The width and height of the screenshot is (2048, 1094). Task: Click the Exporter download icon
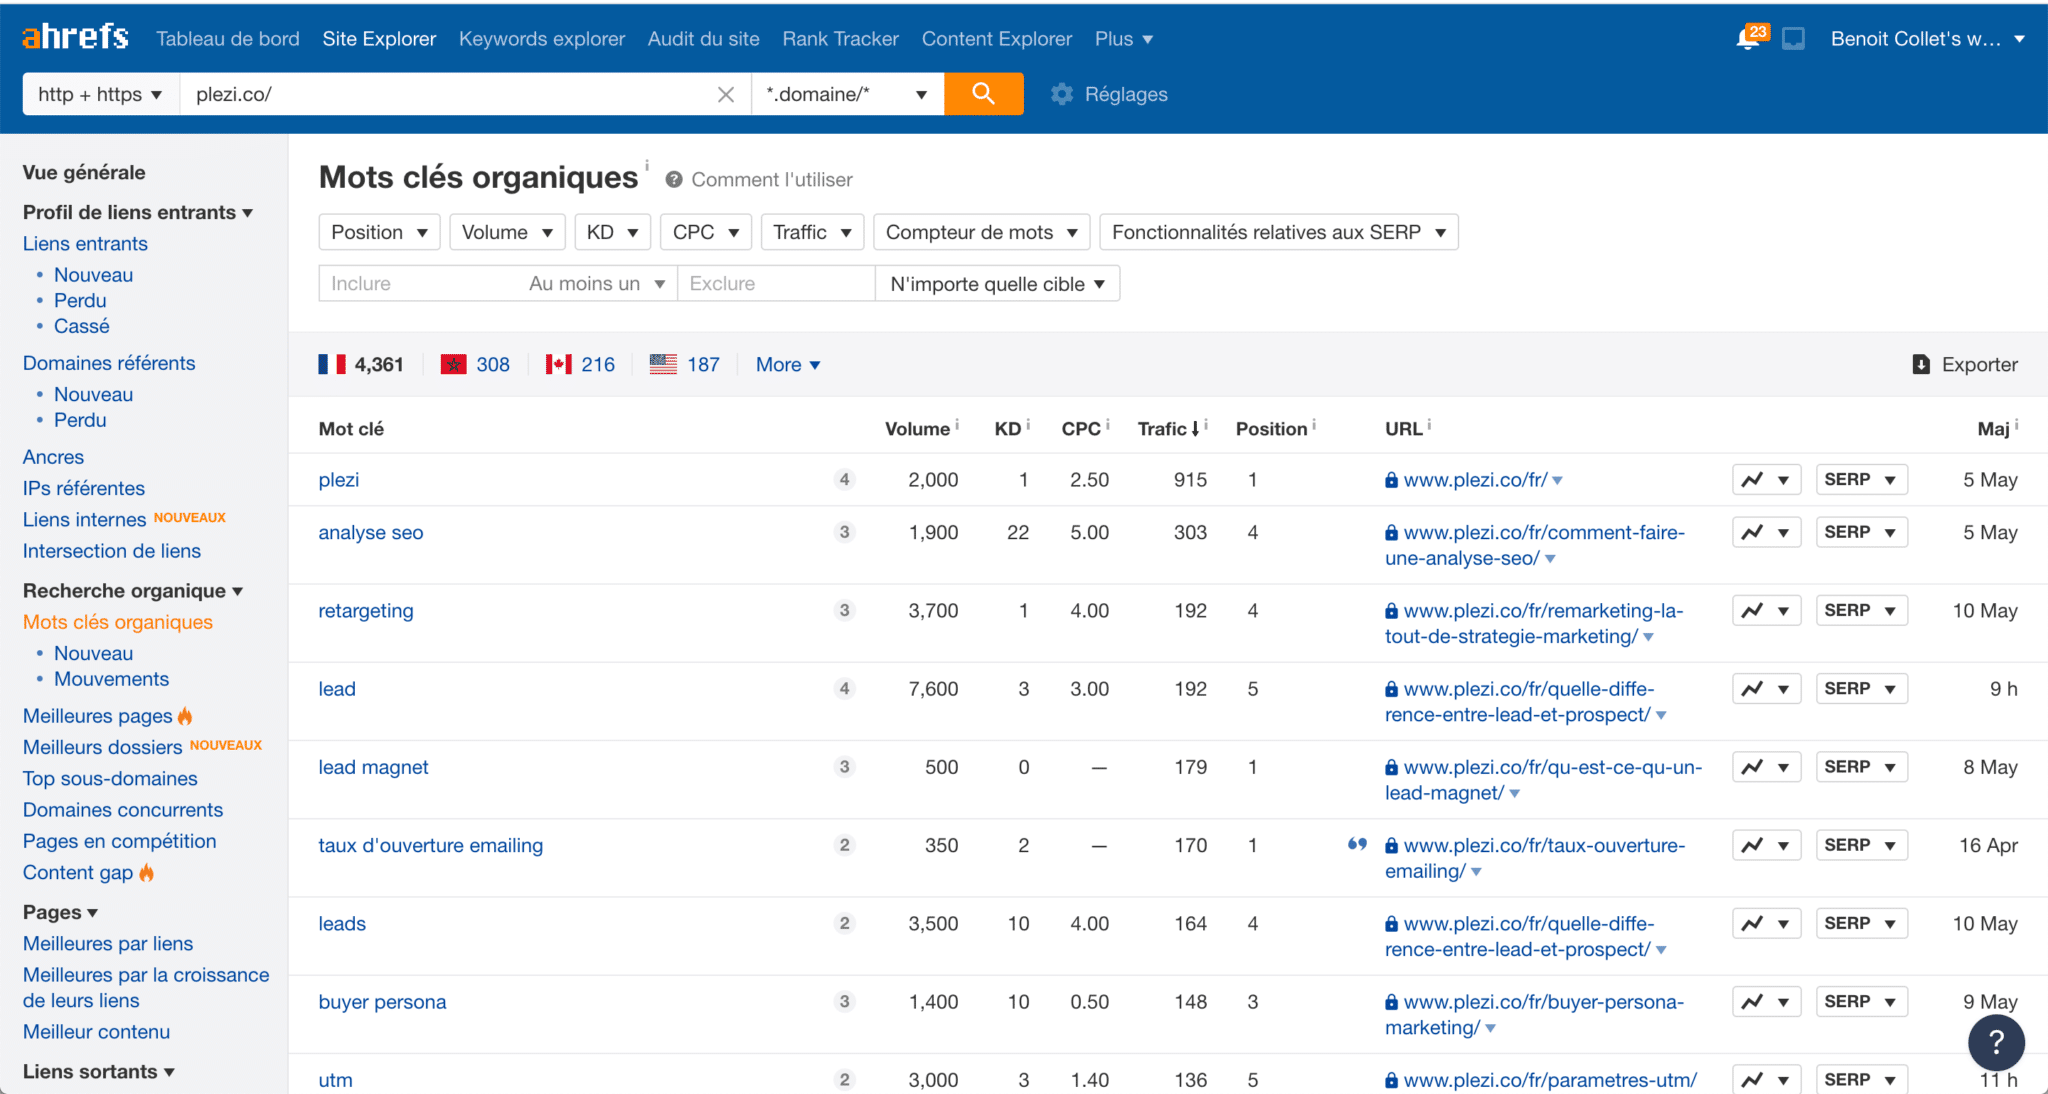[1921, 364]
